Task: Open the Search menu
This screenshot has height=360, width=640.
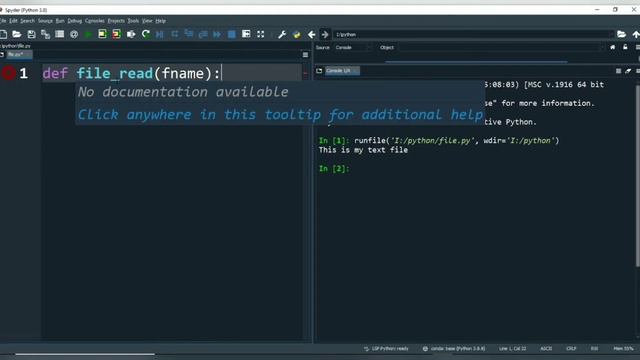Action: pyautogui.click(x=27, y=21)
